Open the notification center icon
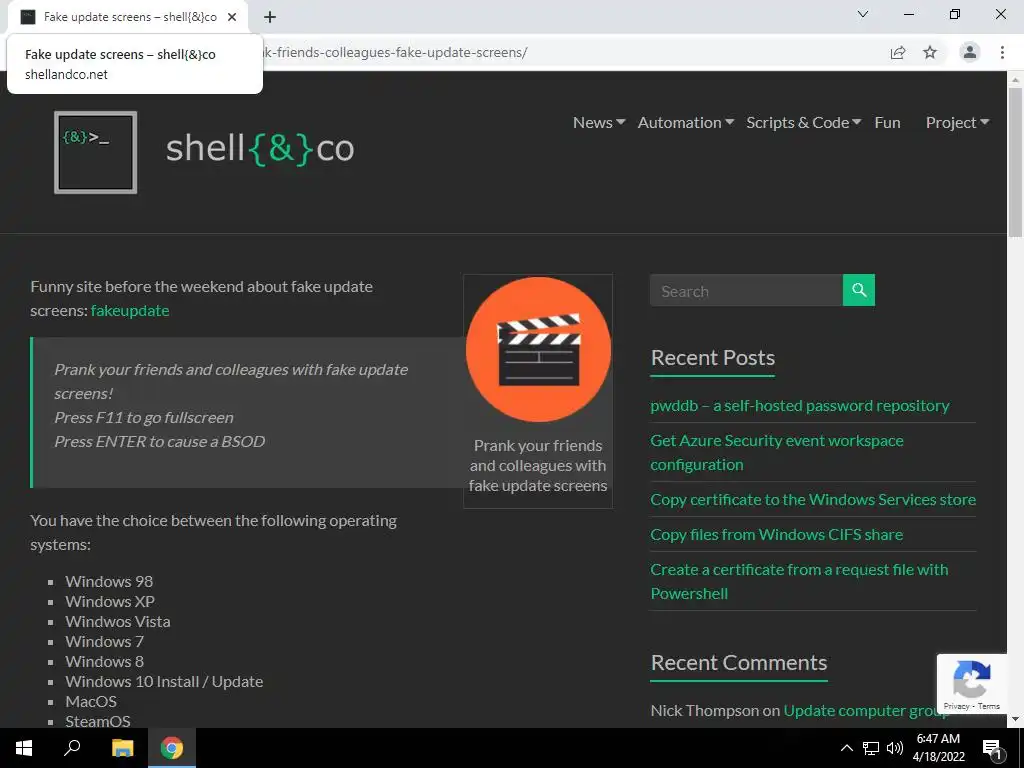1024x768 pixels. [x=992, y=748]
